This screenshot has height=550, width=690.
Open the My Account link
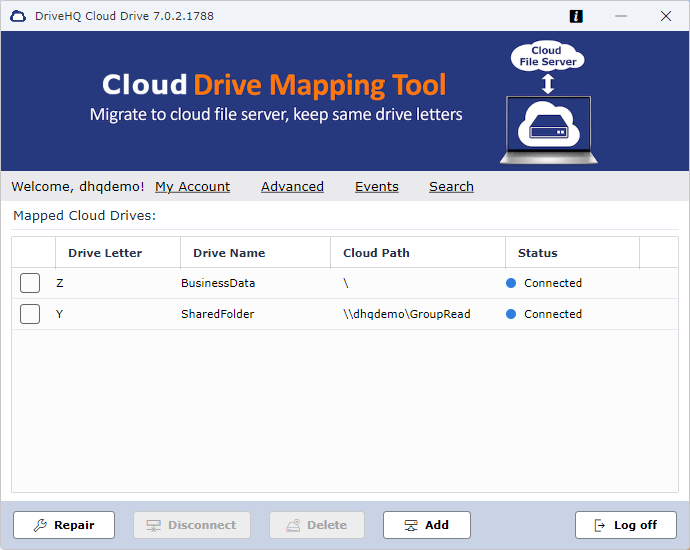coord(192,187)
